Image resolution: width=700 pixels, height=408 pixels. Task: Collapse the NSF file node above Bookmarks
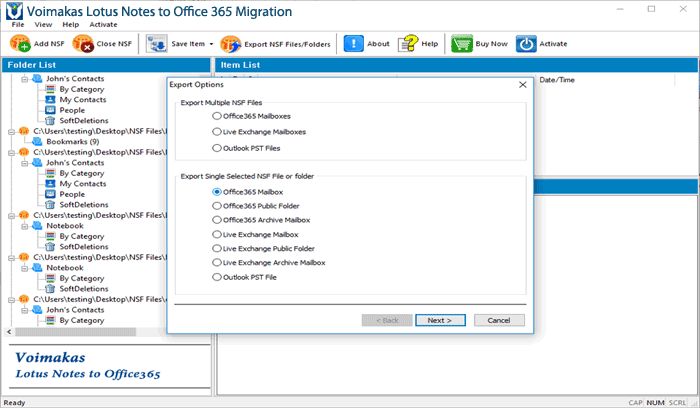[x=12, y=132]
